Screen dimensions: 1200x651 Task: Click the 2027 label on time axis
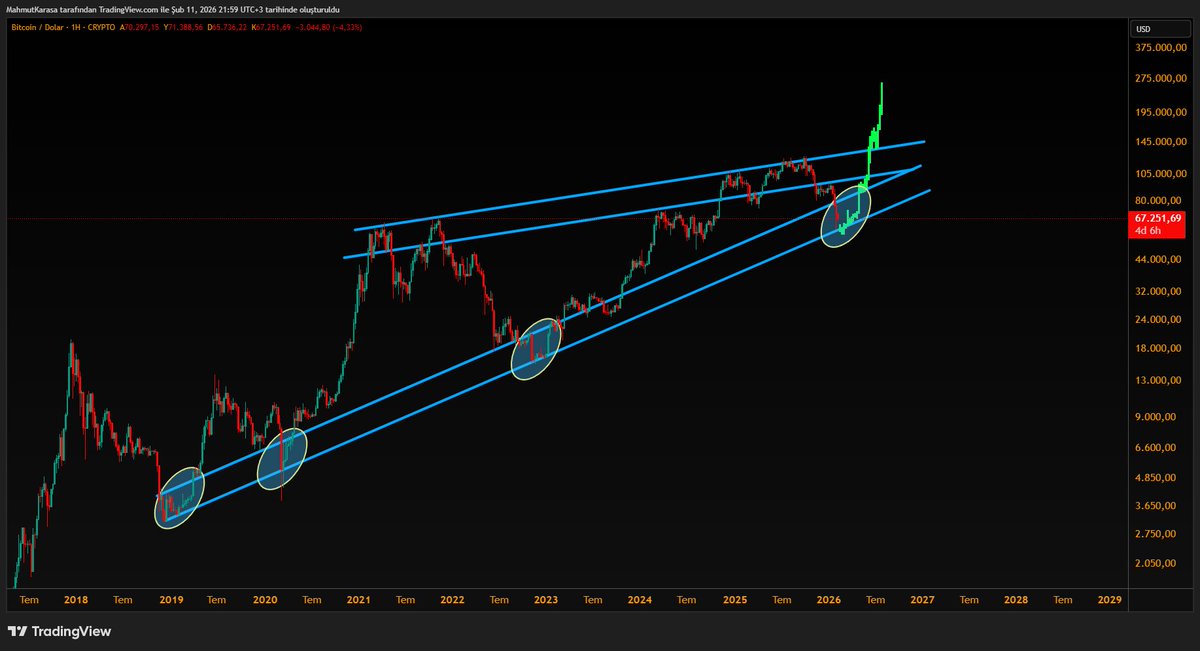(922, 600)
